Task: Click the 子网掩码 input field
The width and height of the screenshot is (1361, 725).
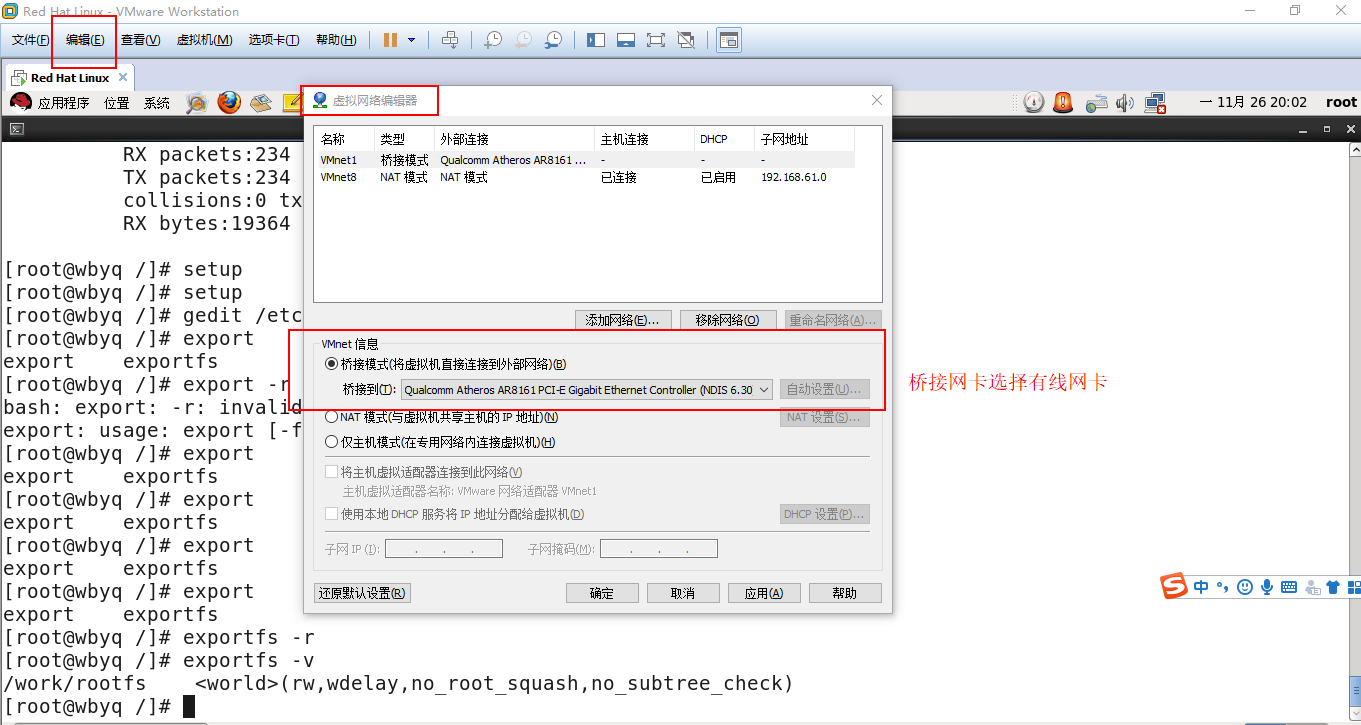Action: tap(659, 549)
